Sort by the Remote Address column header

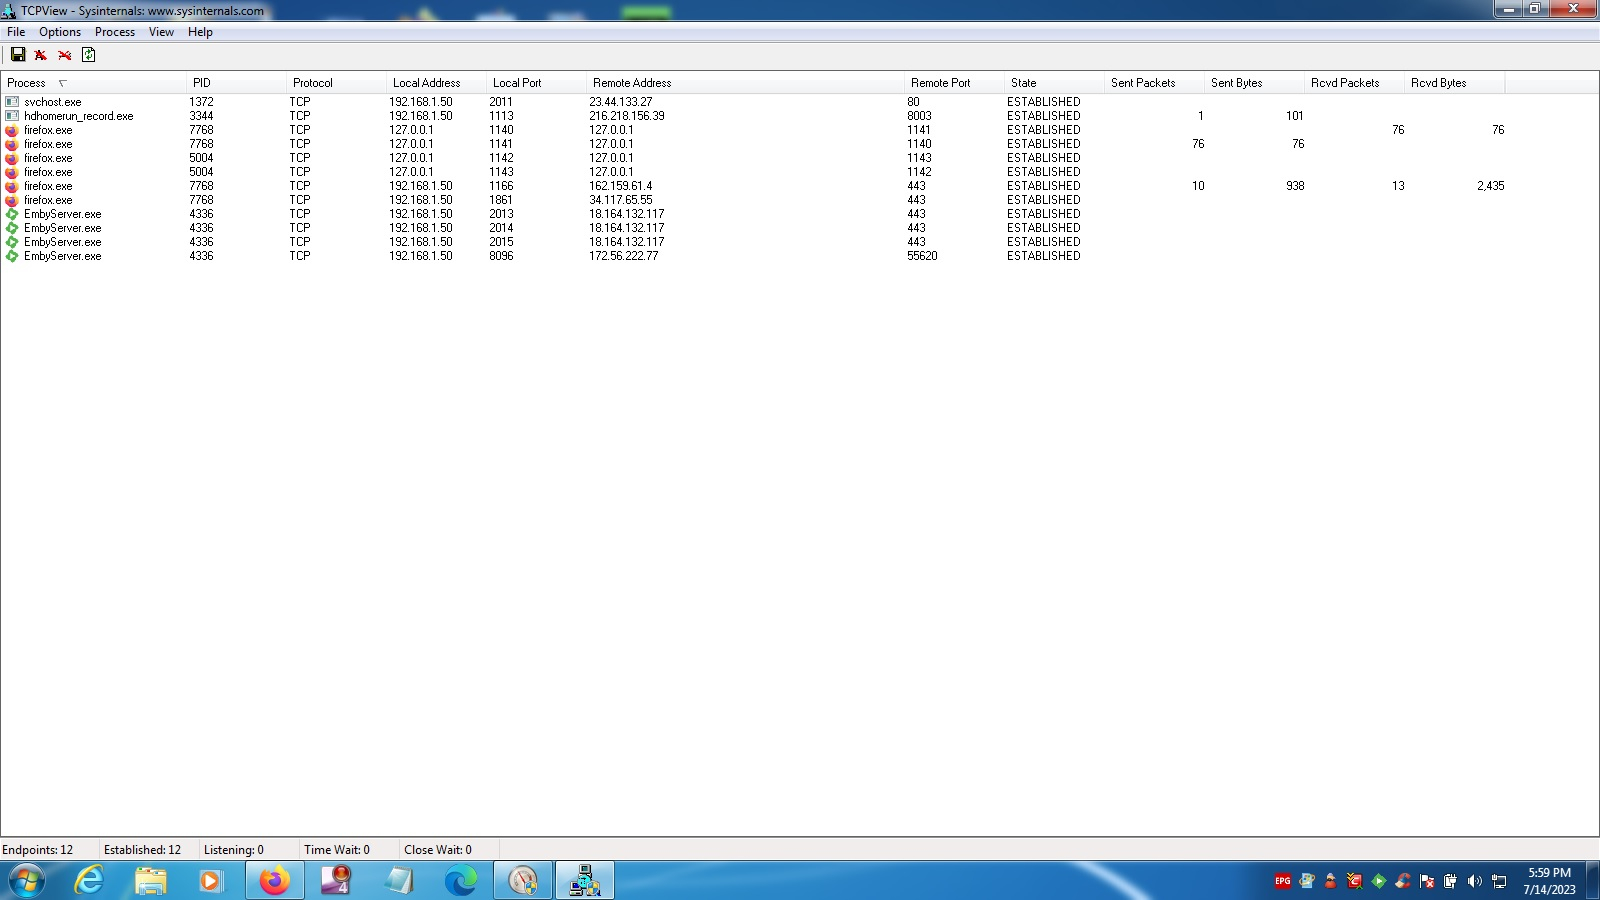pyautogui.click(x=745, y=83)
